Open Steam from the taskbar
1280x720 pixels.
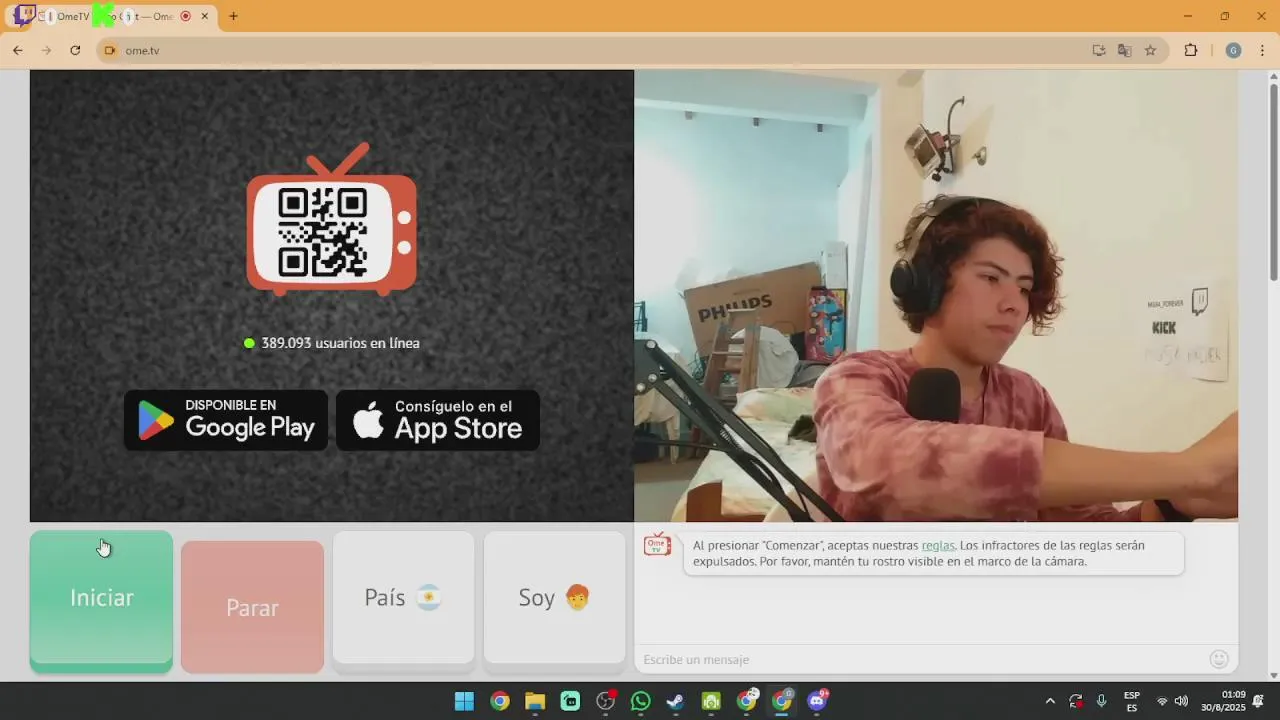coord(676,701)
